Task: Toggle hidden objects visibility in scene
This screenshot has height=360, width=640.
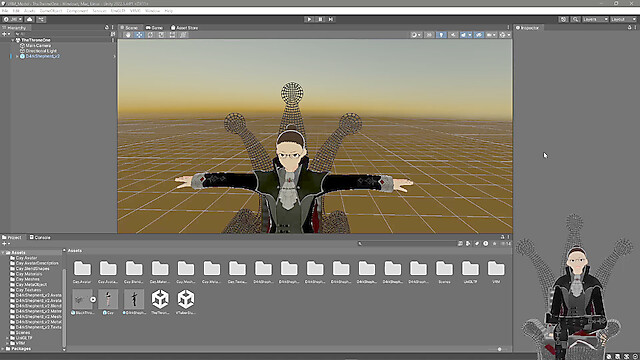Action: point(478,35)
